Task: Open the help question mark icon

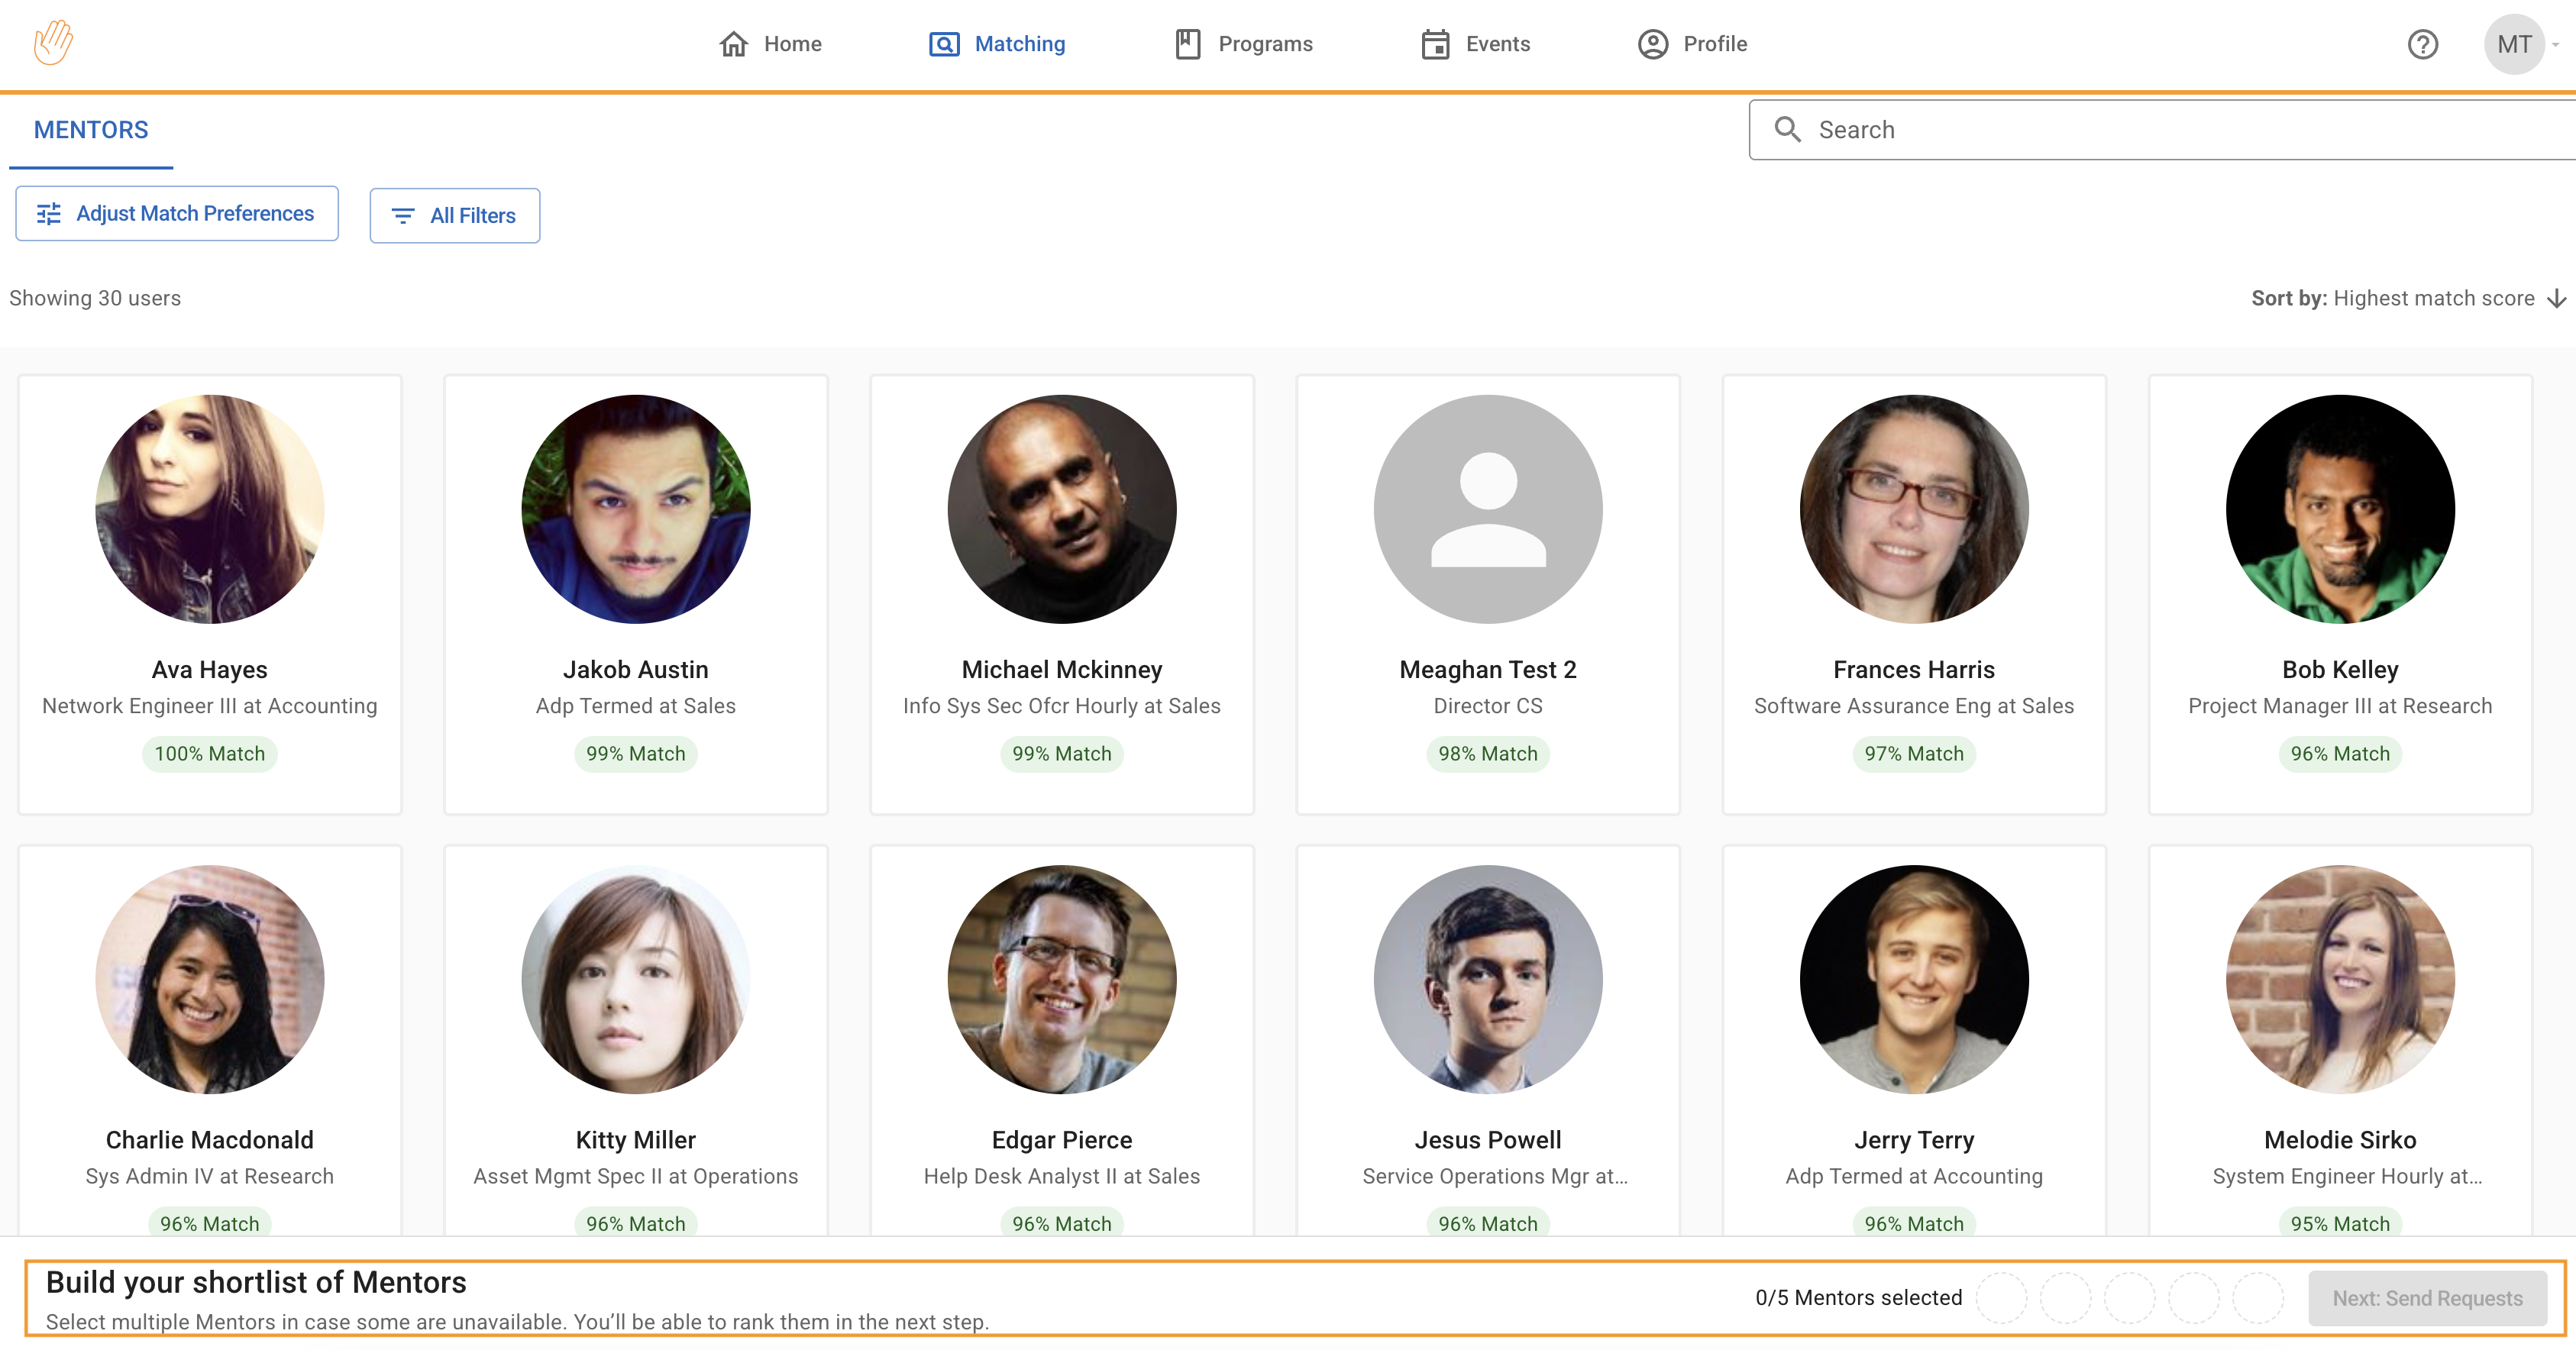Action: click(x=2422, y=44)
